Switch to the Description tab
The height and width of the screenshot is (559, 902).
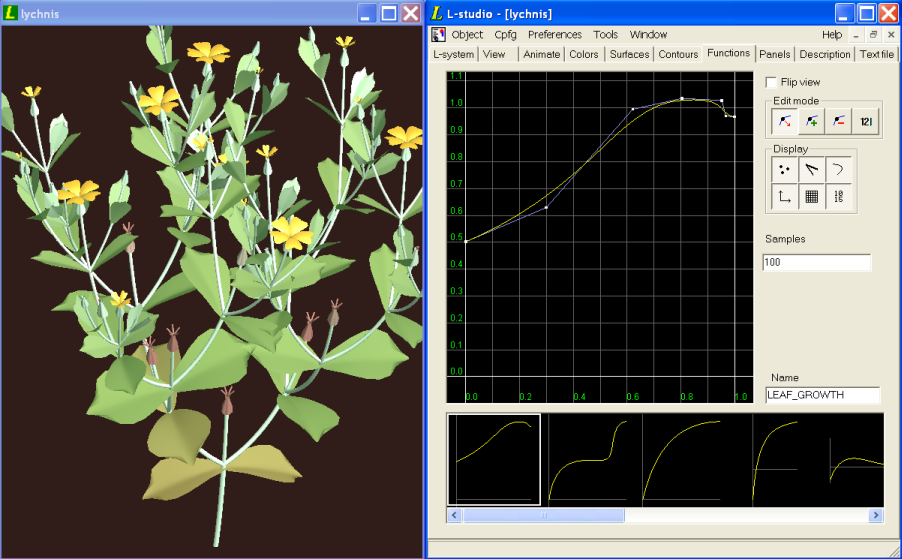click(825, 54)
